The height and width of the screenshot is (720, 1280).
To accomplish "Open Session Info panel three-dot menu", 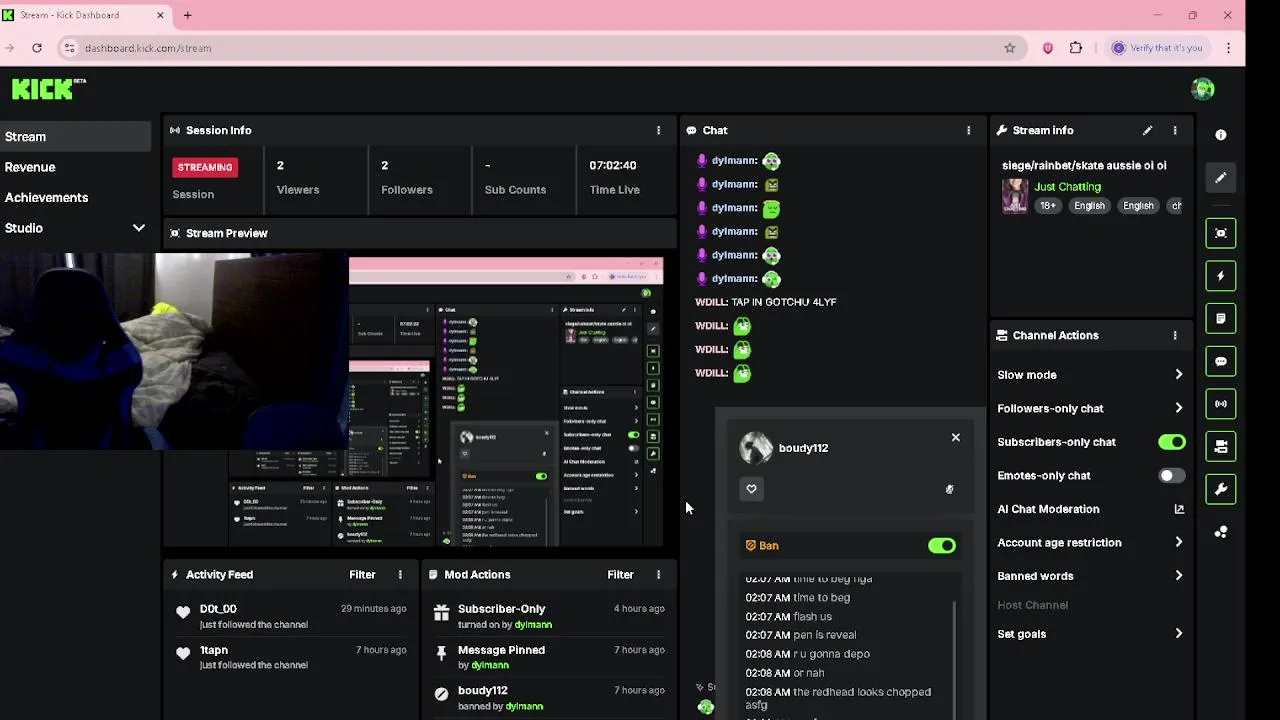I will click(658, 130).
